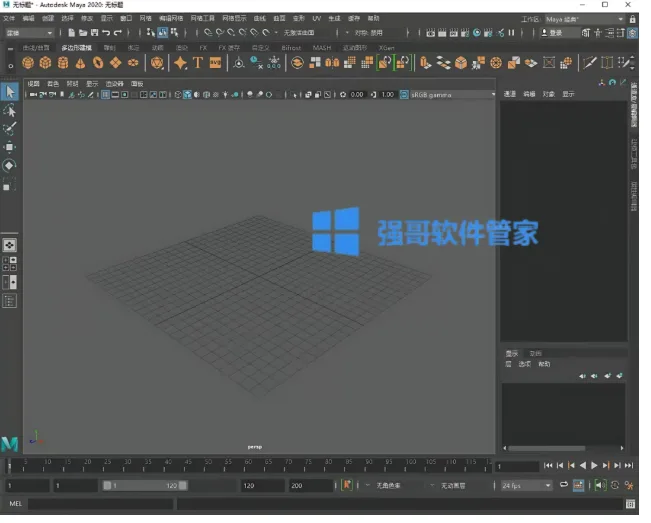Select the Paint Selection tool in Tool Box
Screen dimensions: 651x523
point(10,129)
